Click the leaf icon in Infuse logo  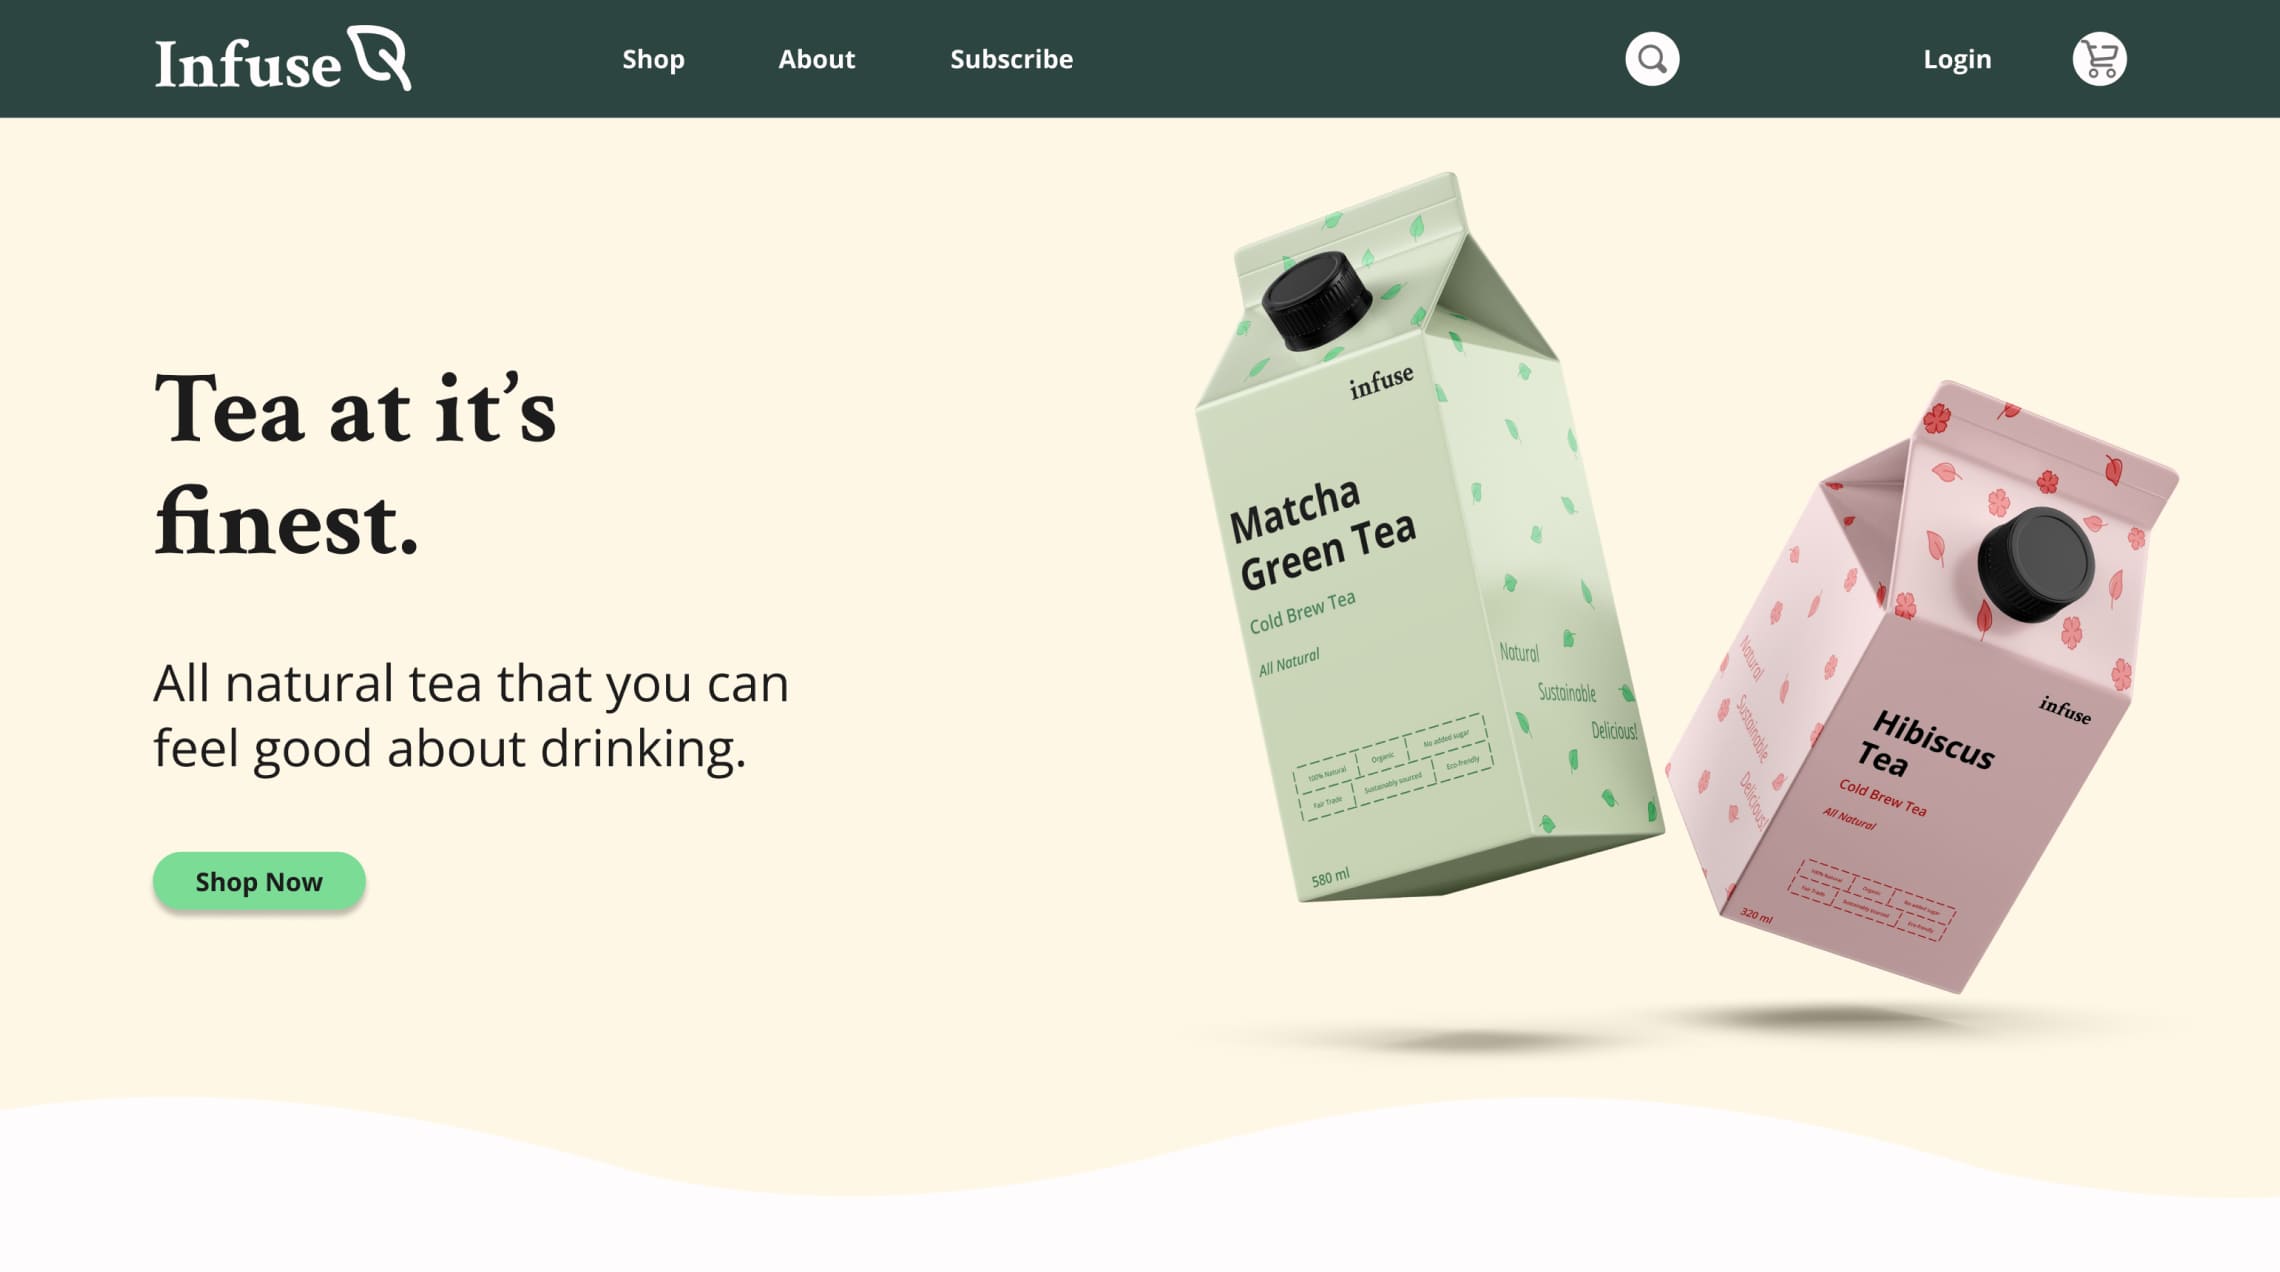coord(379,57)
